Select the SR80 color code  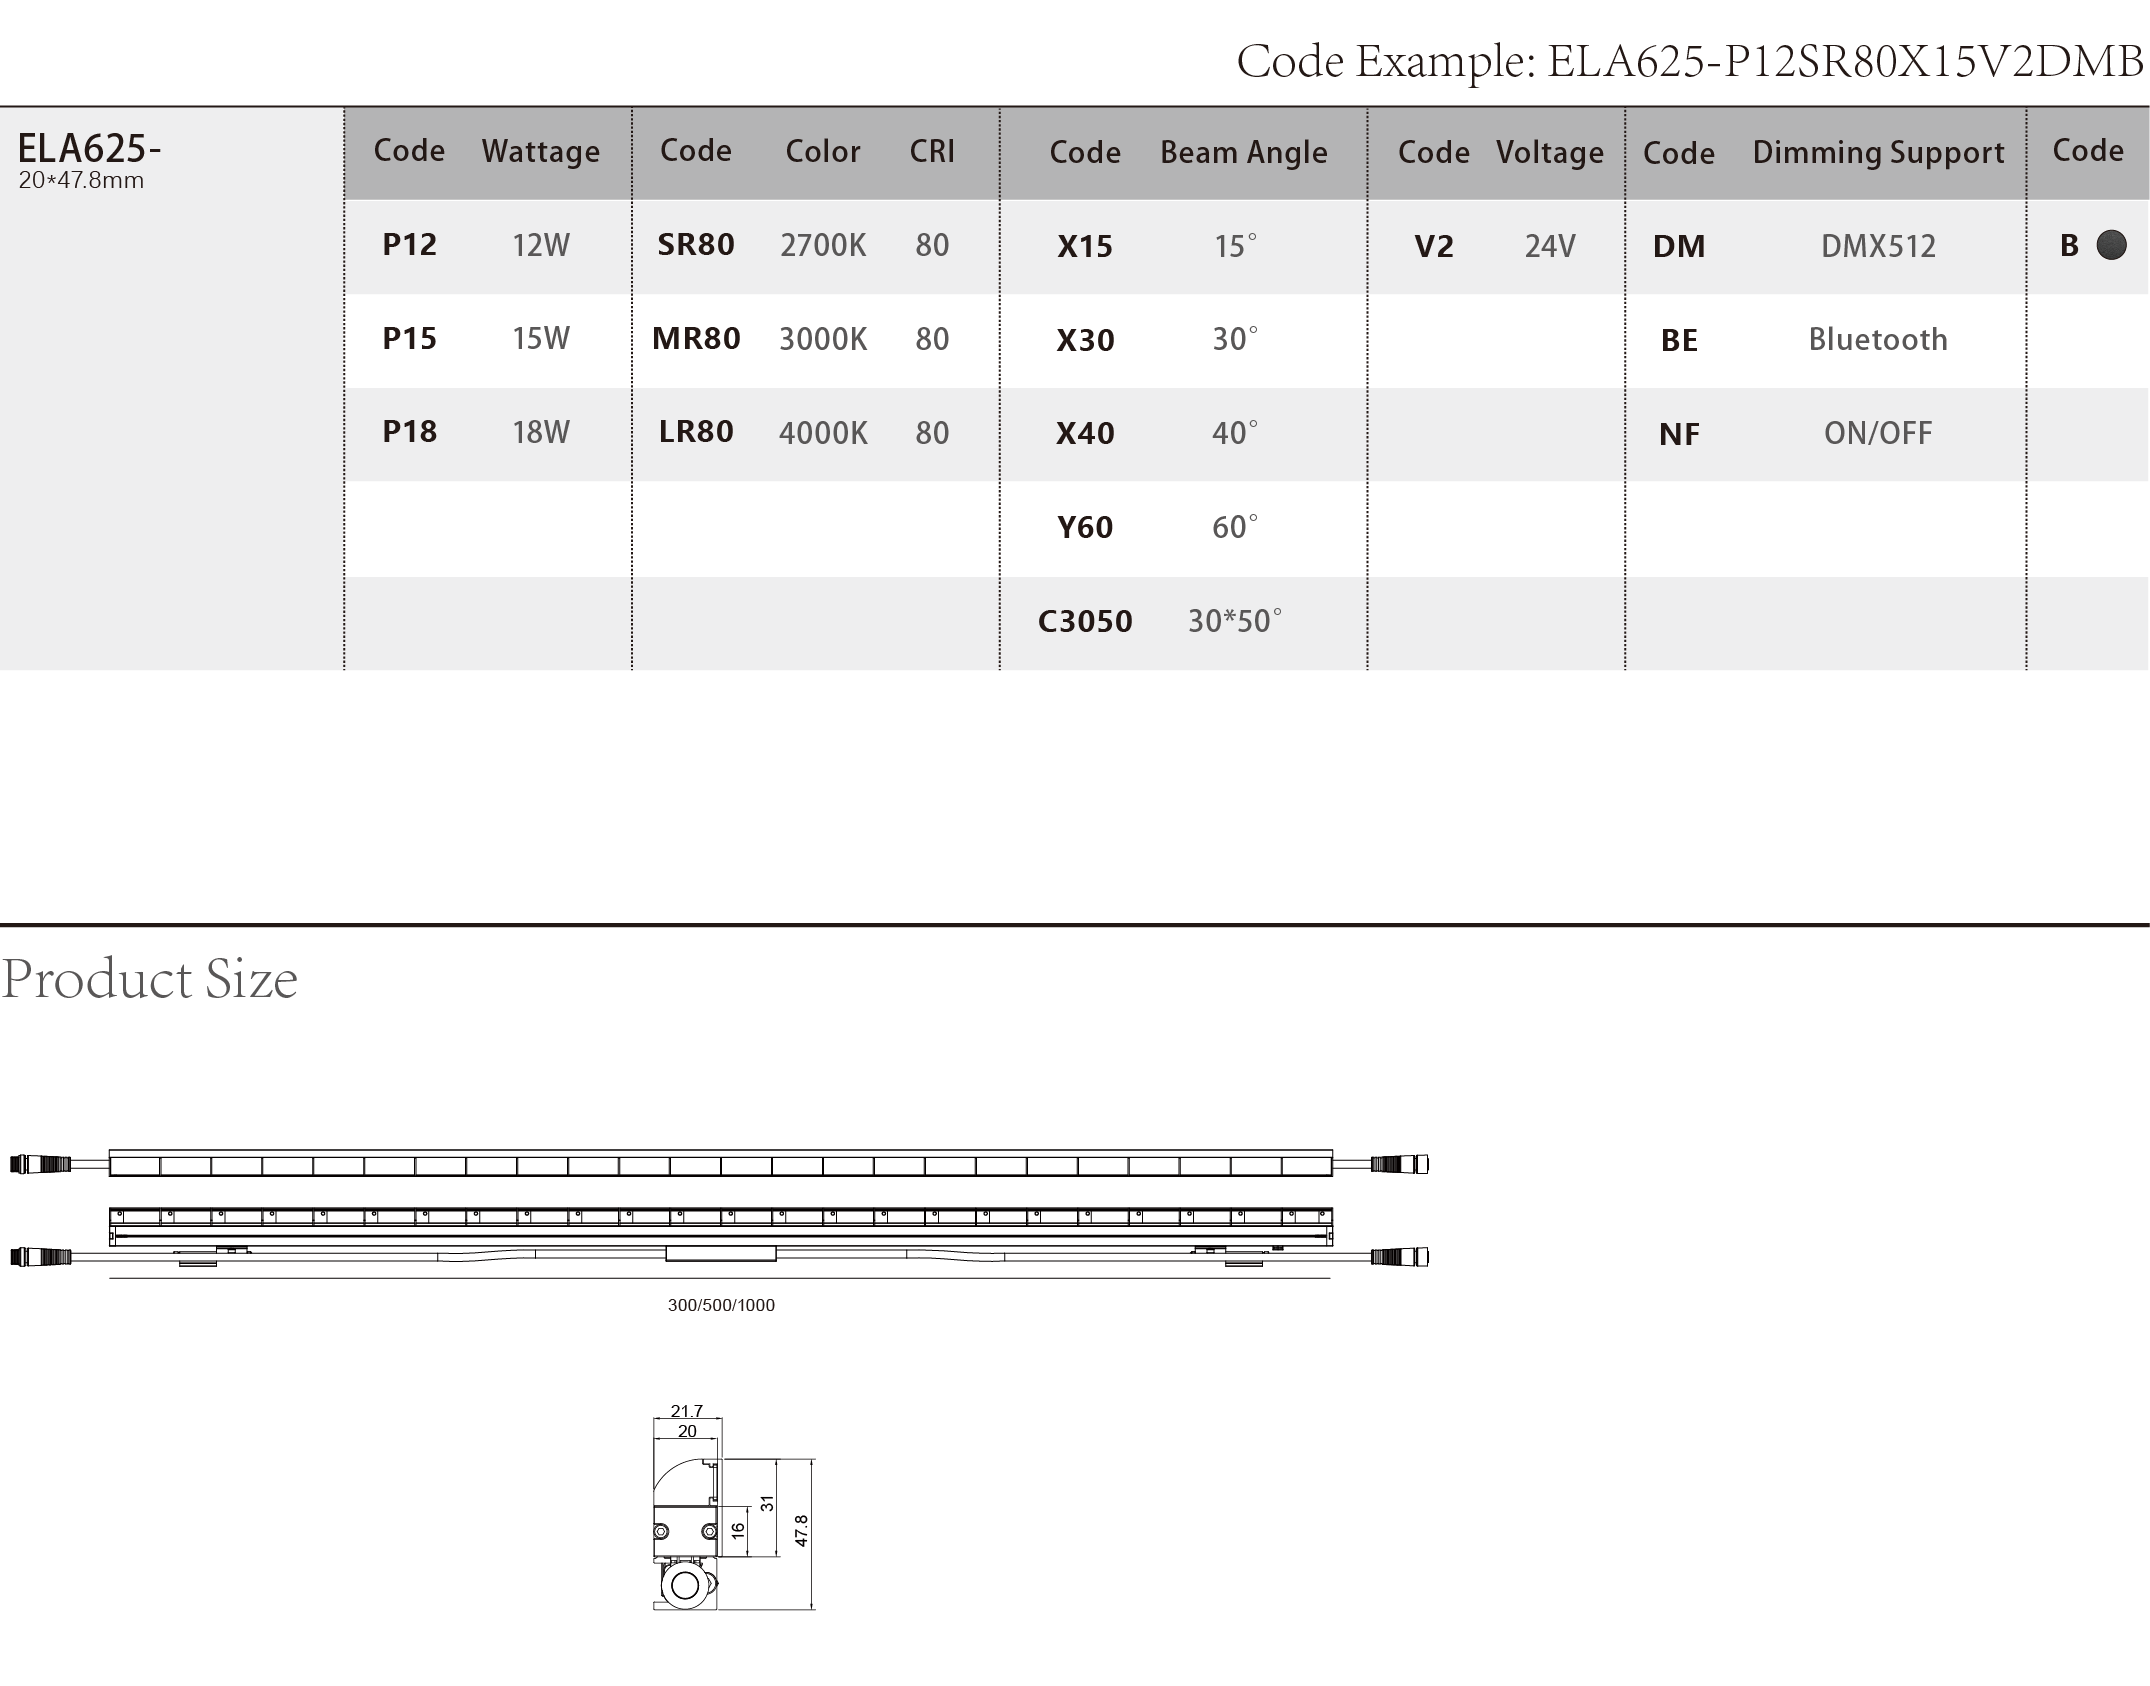[696, 245]
